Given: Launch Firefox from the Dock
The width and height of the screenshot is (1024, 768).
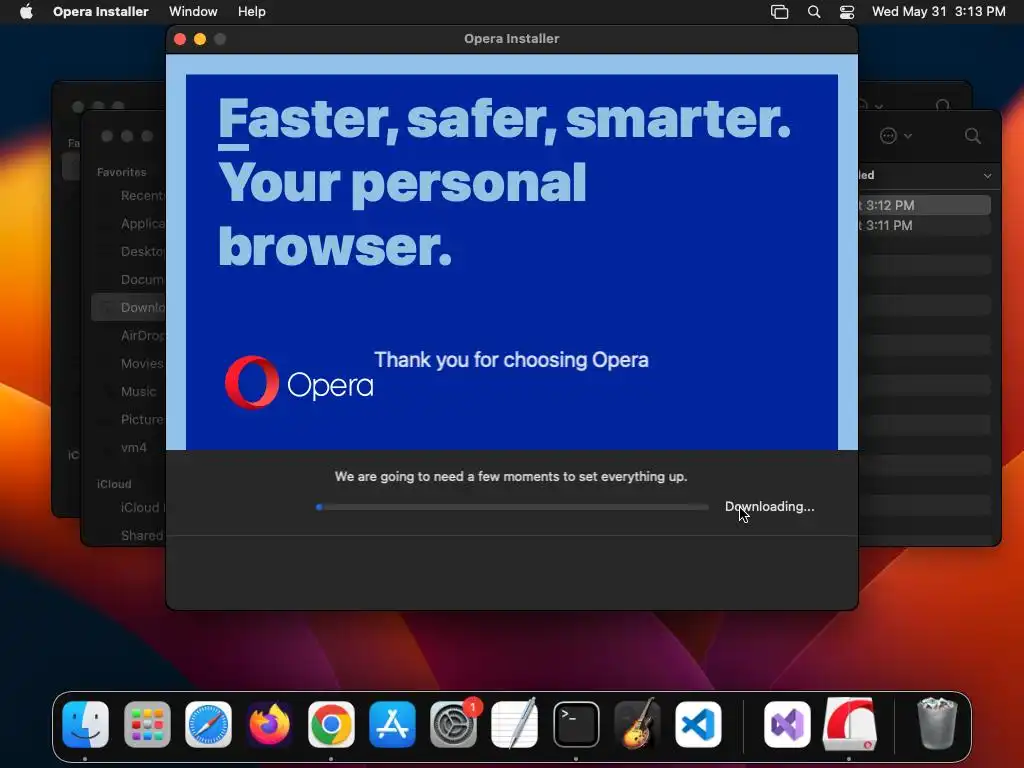Looking at the screenshot, I should (x=270, y=724).
